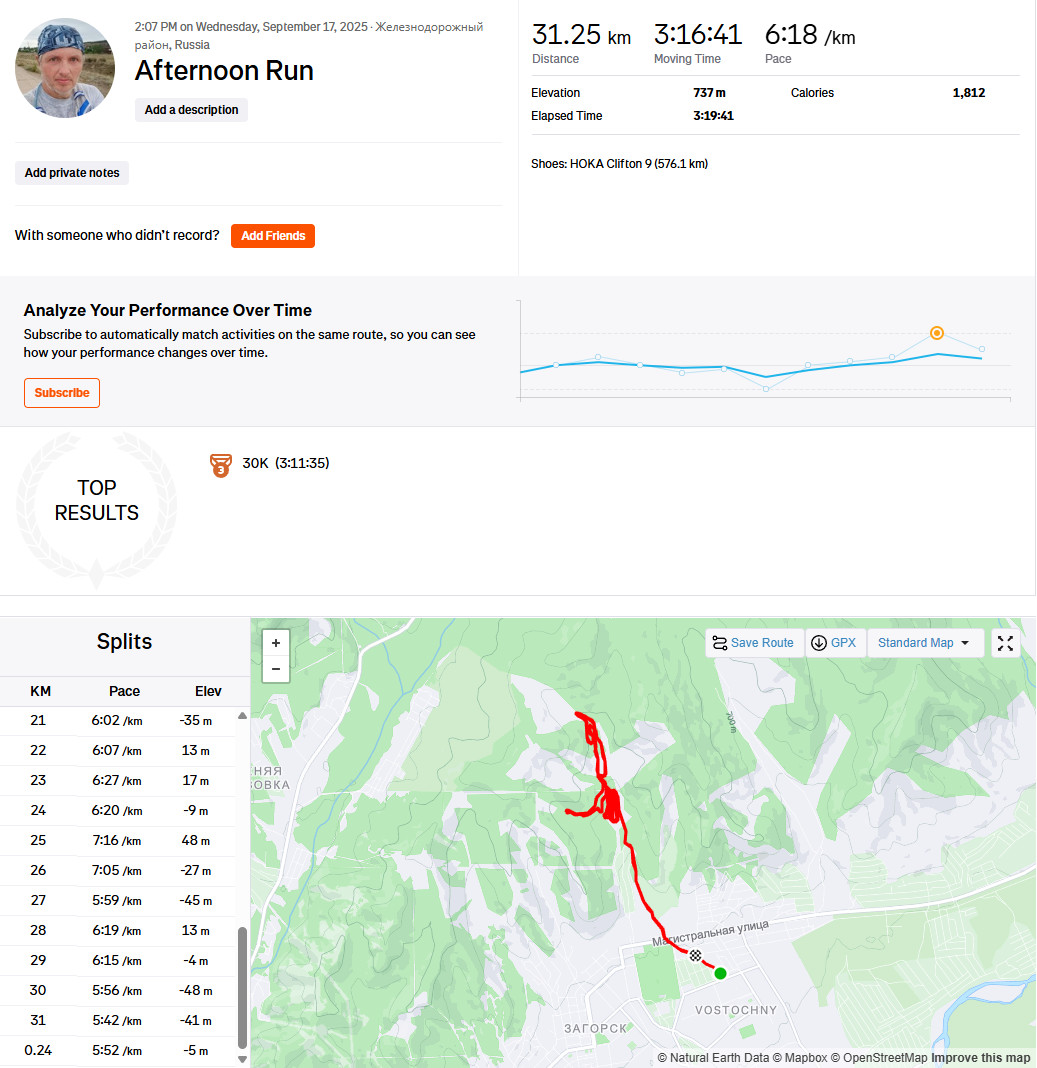Click Improve this map link
Image resolution: width=1037 pixels, height=1068 pixels.
pos(980,1058)
